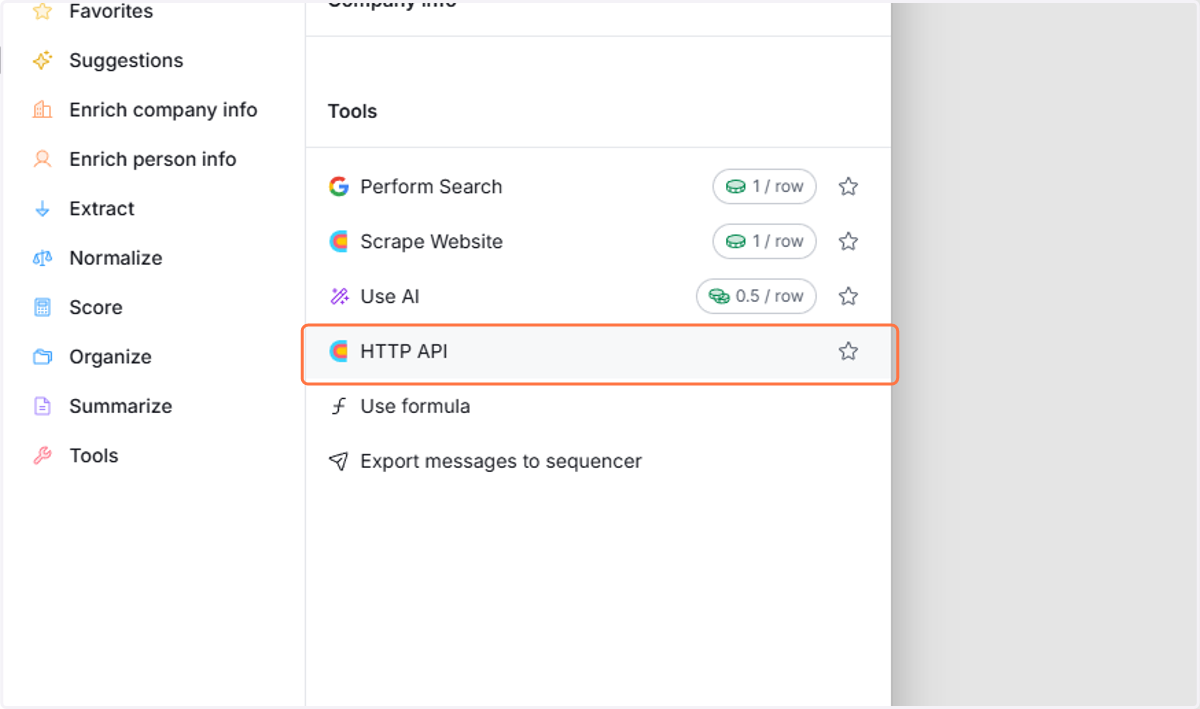Click the building icon for company info
The width and height of the screenshot is (1200, 709).
tap(42, 110)
